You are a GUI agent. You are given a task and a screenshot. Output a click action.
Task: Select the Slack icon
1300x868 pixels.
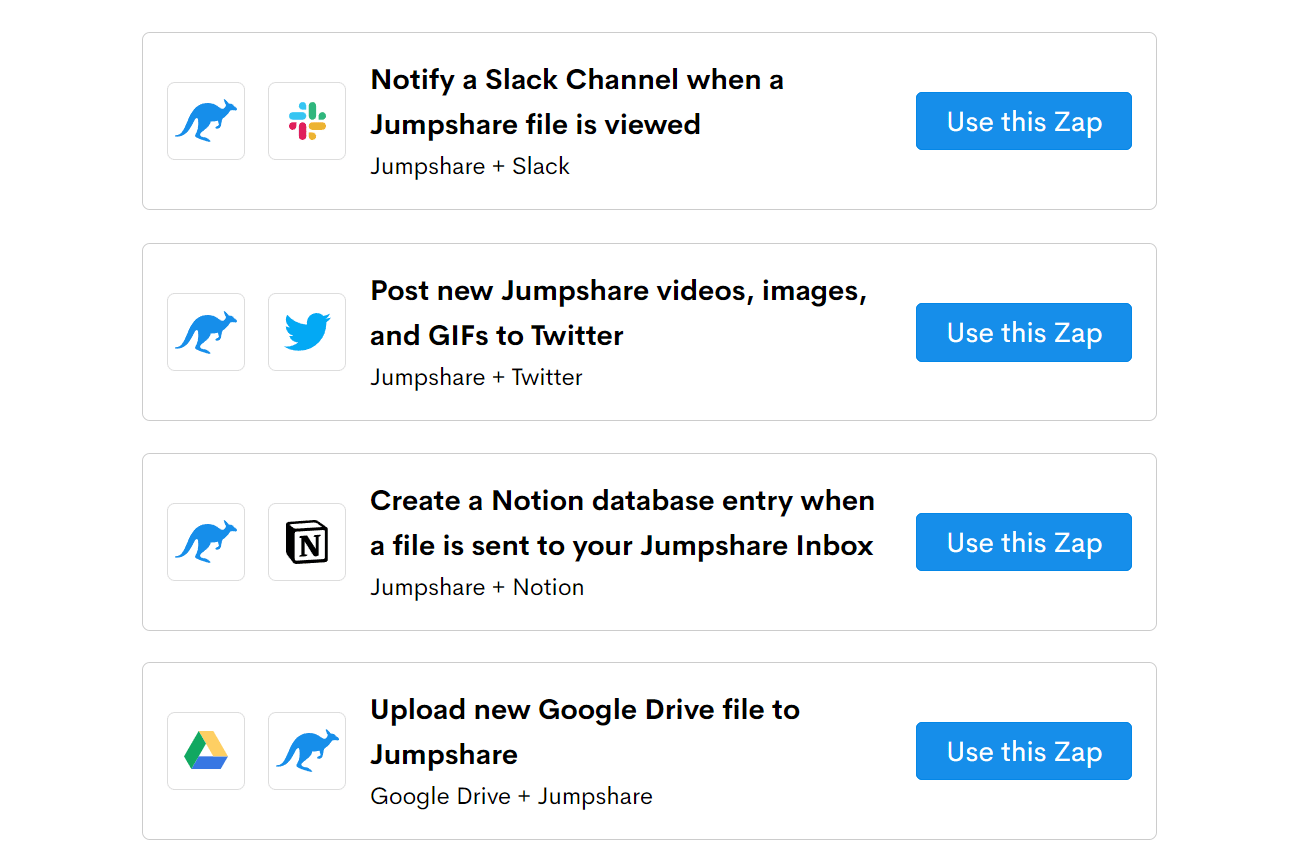[x=306, y=120]
